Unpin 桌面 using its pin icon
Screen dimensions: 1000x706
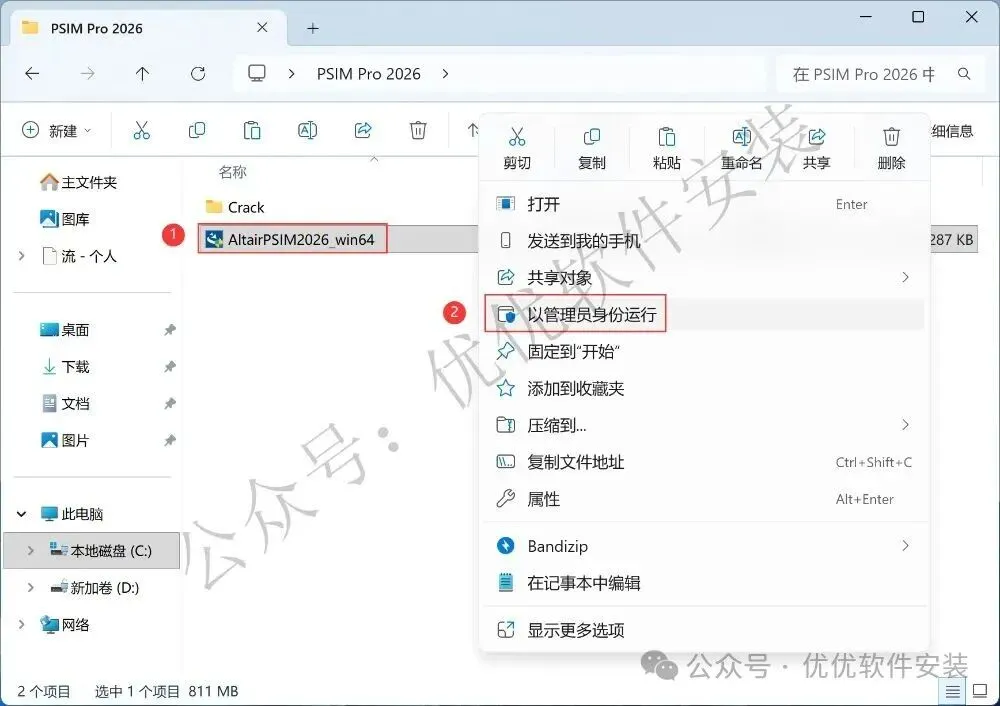pyautogui.click(x=170, y=330)
